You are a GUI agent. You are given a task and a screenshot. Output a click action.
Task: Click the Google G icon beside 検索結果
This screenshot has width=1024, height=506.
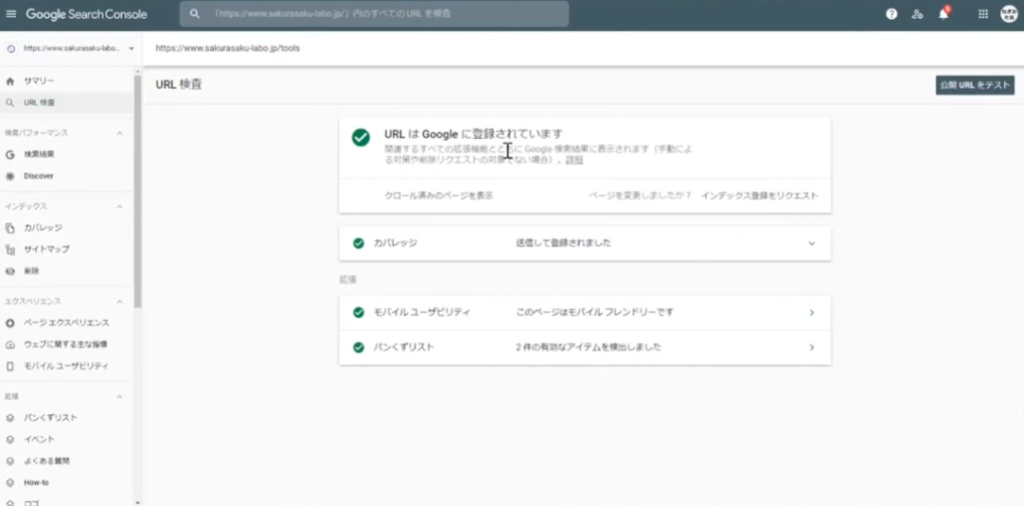[10, 155]
